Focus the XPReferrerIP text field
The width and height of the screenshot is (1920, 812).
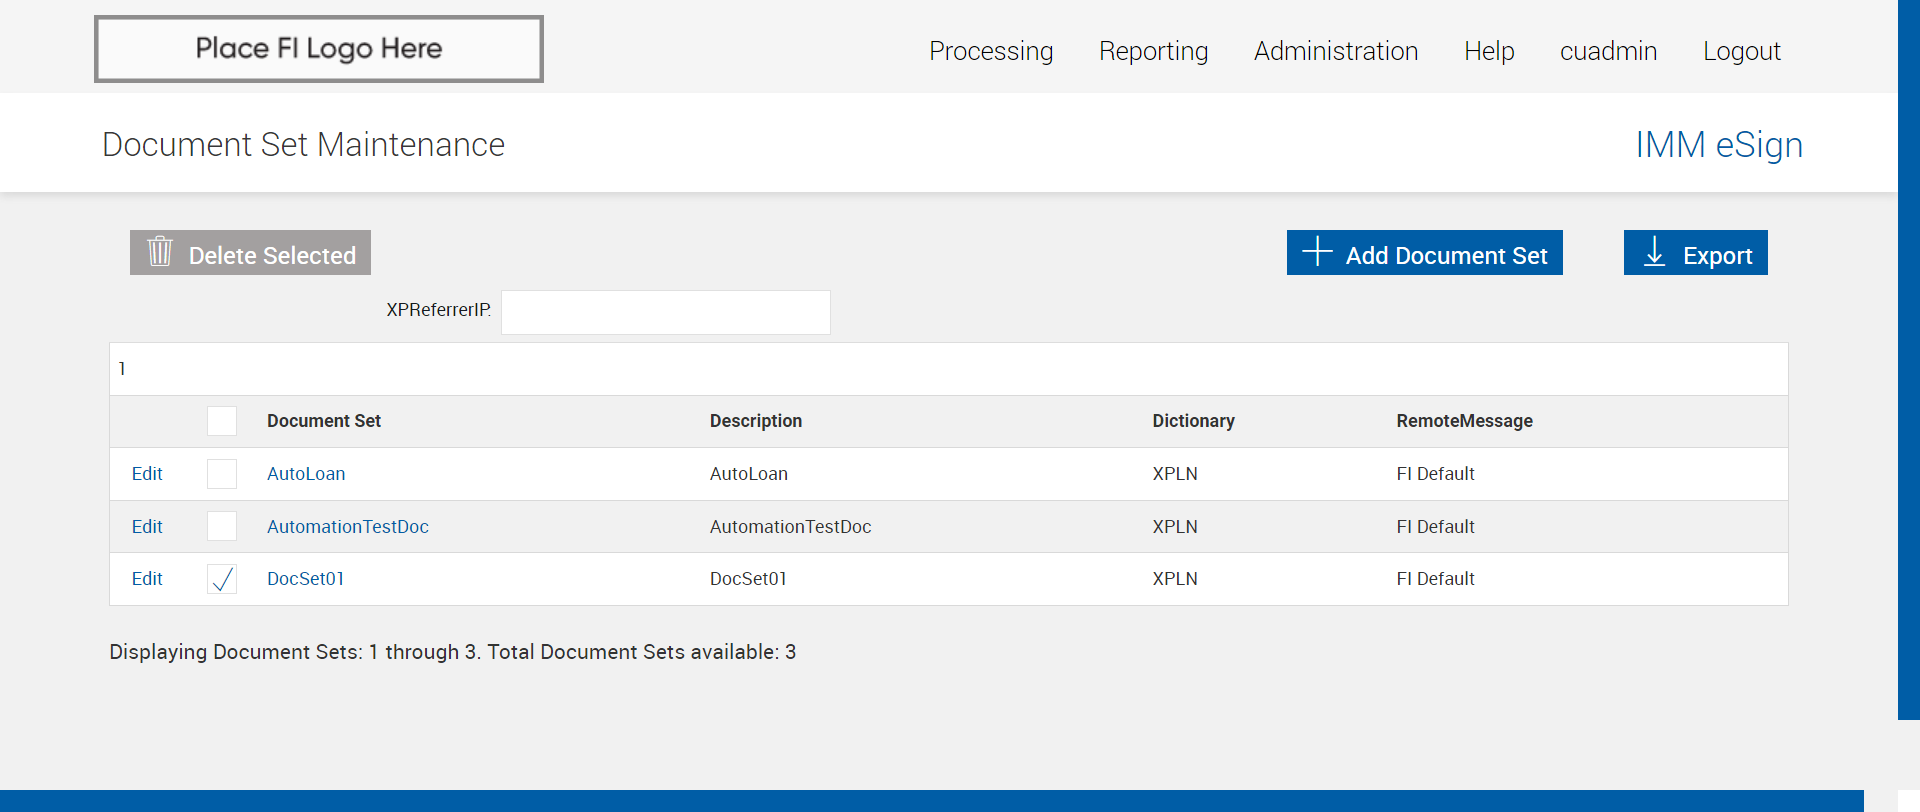[665, 312]
